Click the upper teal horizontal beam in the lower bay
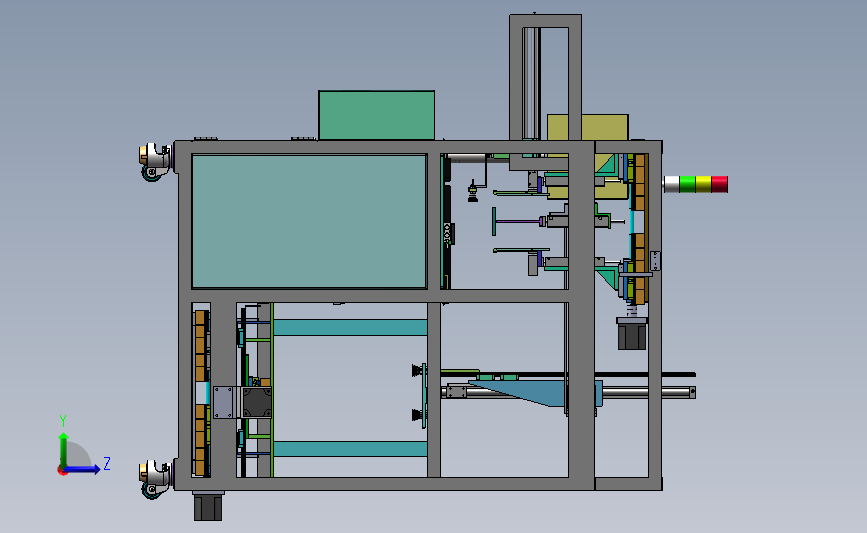 point(351,327)
